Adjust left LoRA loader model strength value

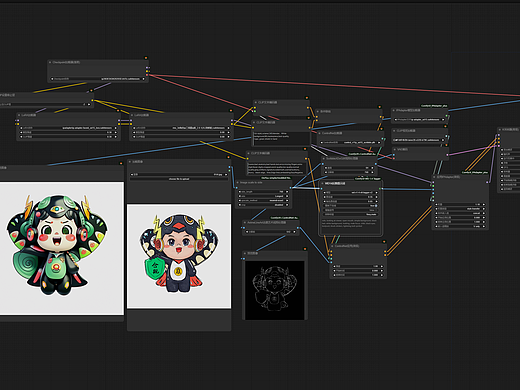[68, 132]
